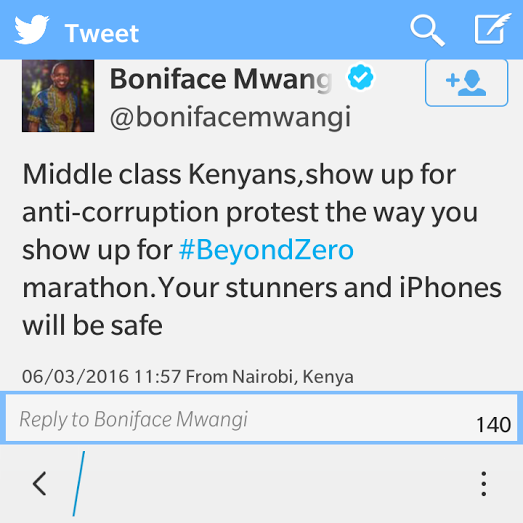Open the search magnifier icon
Screen dimensions: 523x523
click(427, 30)
